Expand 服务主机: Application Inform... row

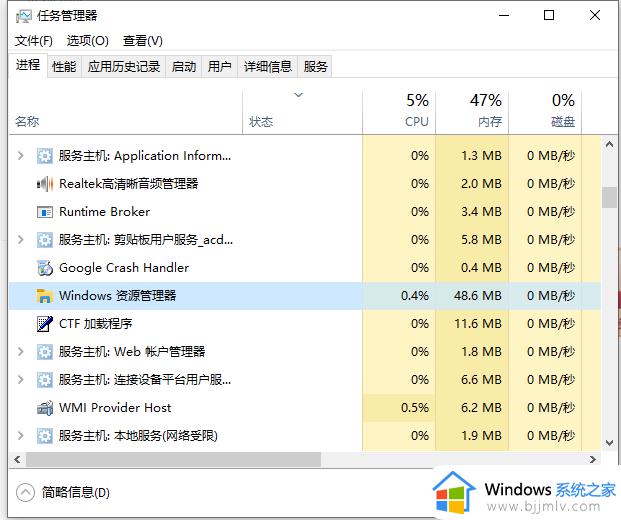point(21,156)
